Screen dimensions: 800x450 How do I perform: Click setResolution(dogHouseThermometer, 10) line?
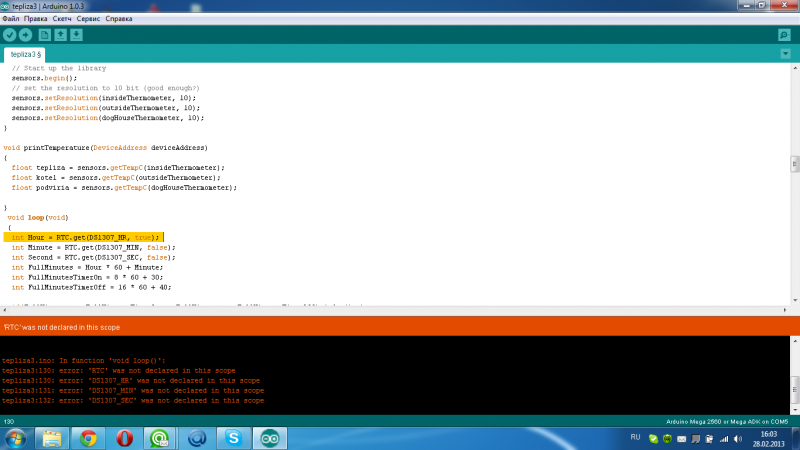coord(108,118)
